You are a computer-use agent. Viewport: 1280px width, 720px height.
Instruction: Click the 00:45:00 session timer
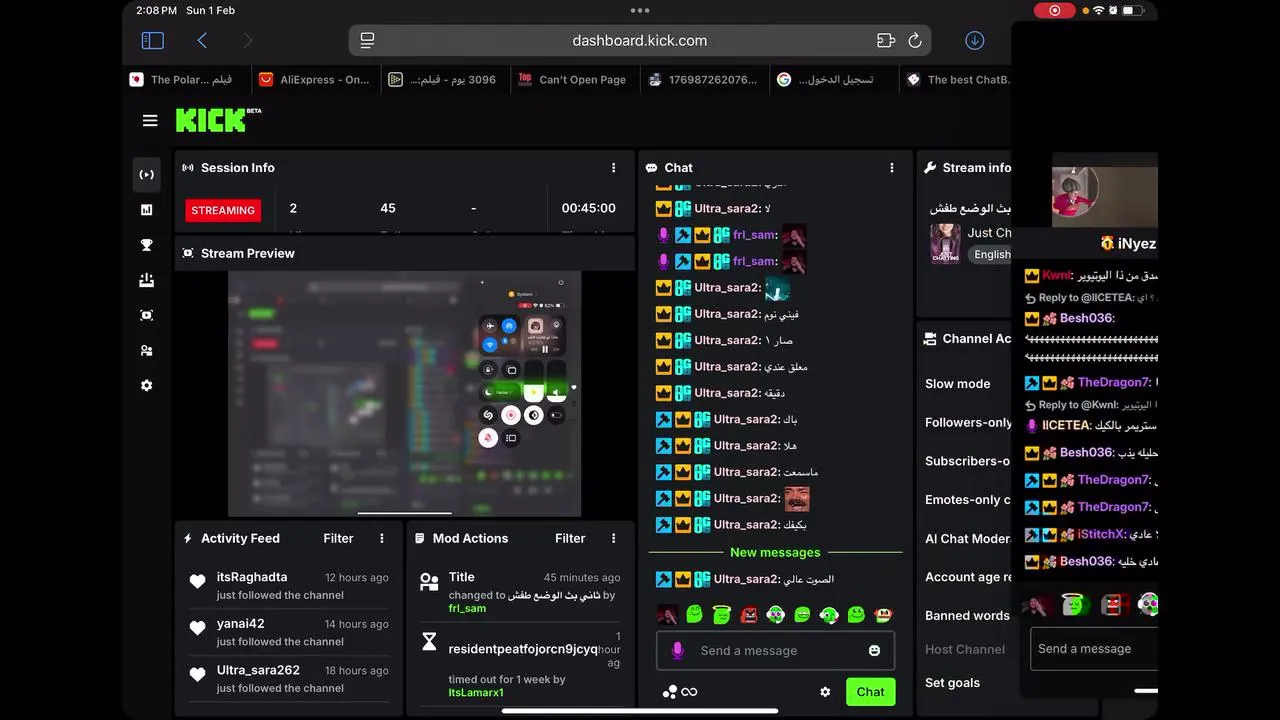pos(589,208)
